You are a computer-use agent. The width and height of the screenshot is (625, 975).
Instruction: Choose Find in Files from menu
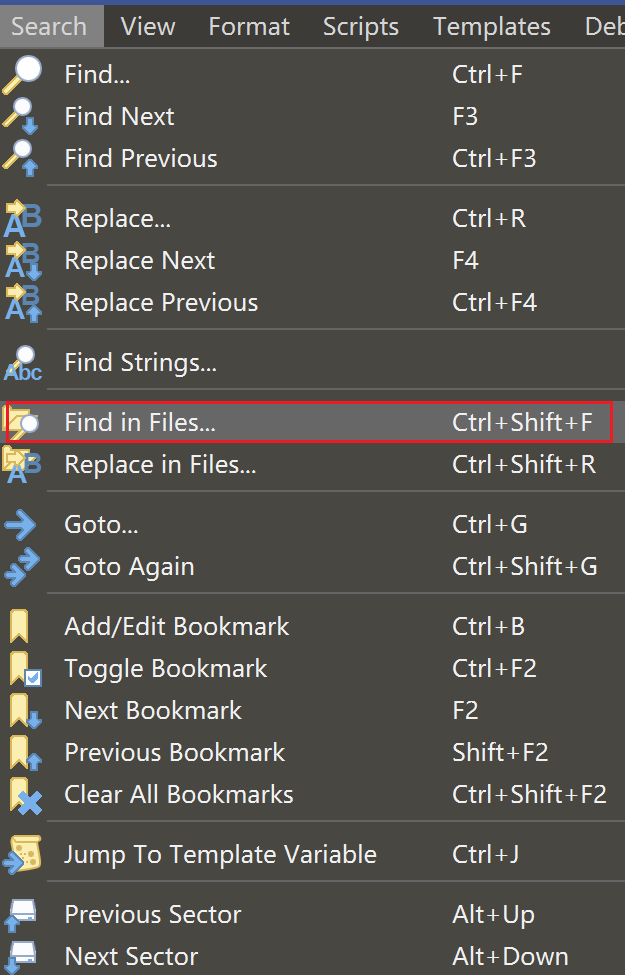pos(140,423)
